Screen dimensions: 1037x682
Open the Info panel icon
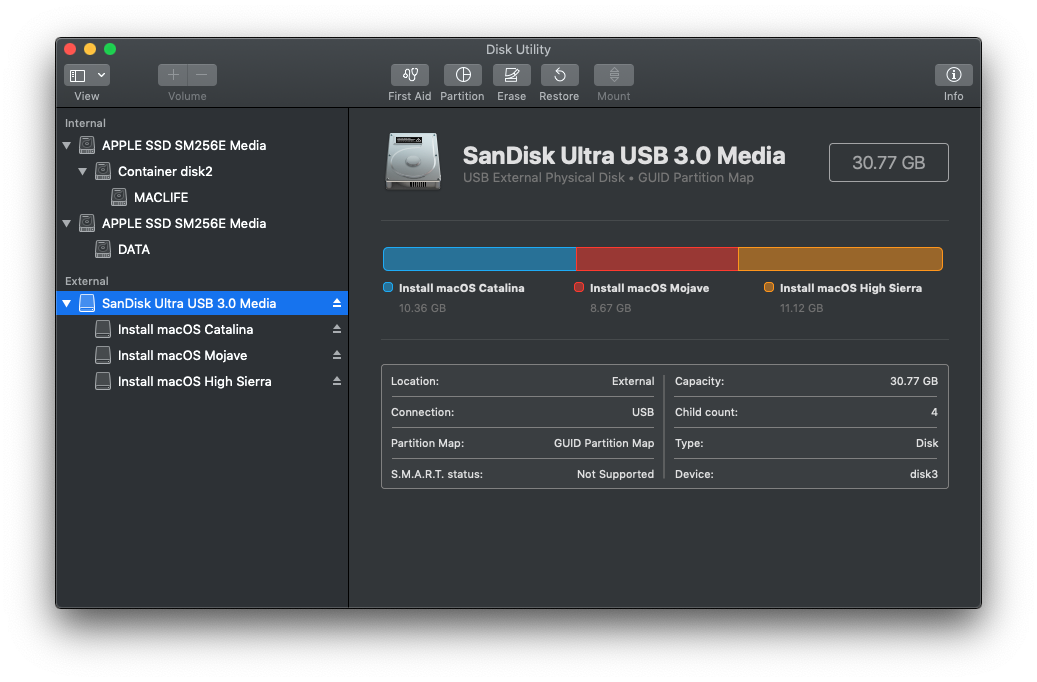(x=953, y=75)
